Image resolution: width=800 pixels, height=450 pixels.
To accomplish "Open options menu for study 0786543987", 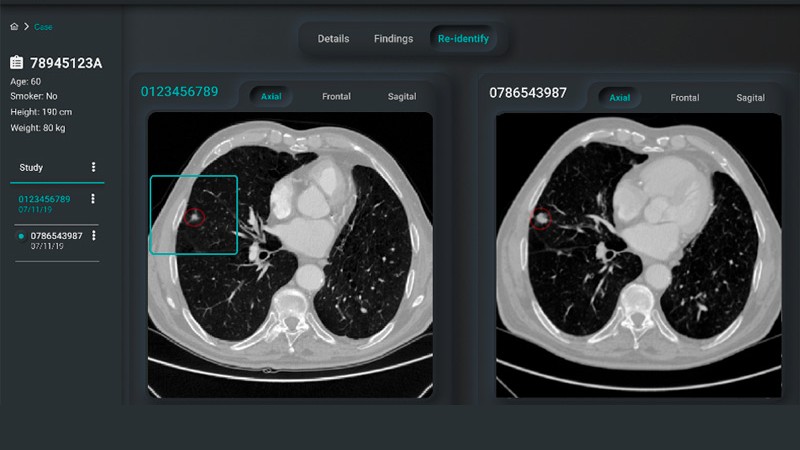I will [x=94, y=236].
